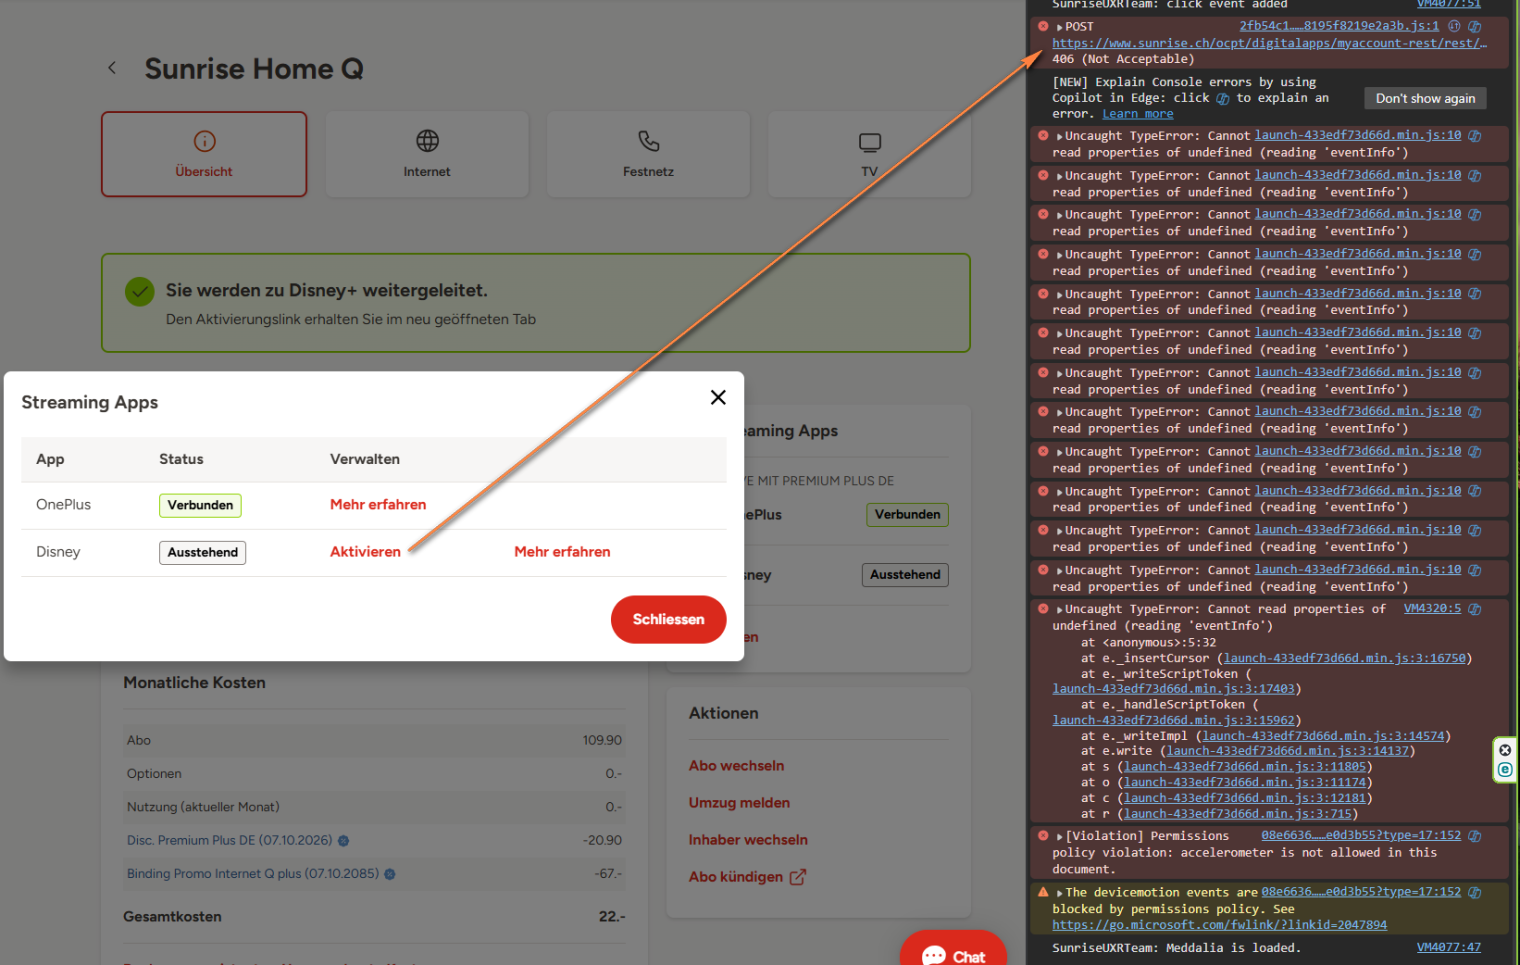Switch to the Festnetz tab

click(x=648, y=154)
